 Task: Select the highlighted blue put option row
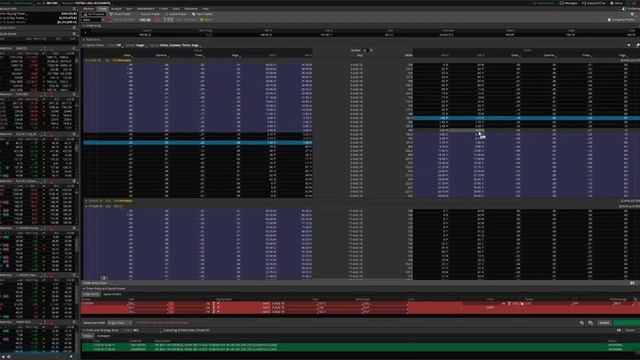click(x=526, y=118)
